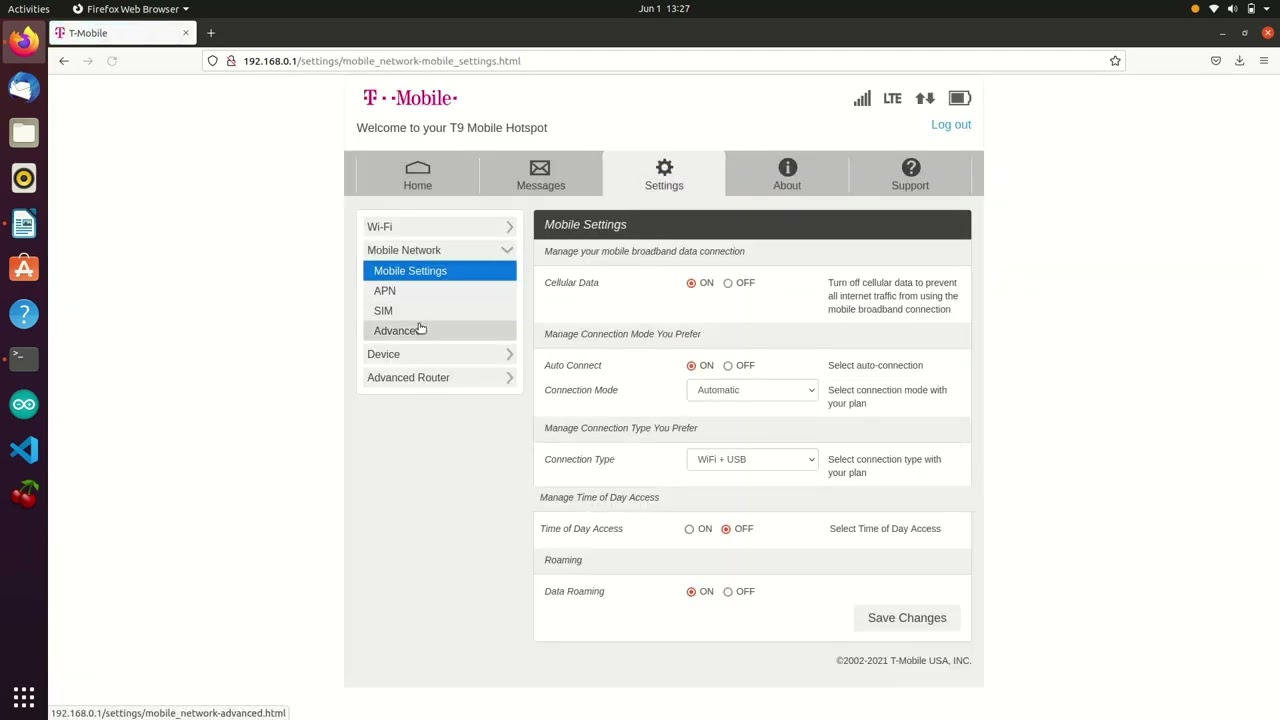
Task: Open Firefox Pocket save icon
Action: (x=1216, y=61)
